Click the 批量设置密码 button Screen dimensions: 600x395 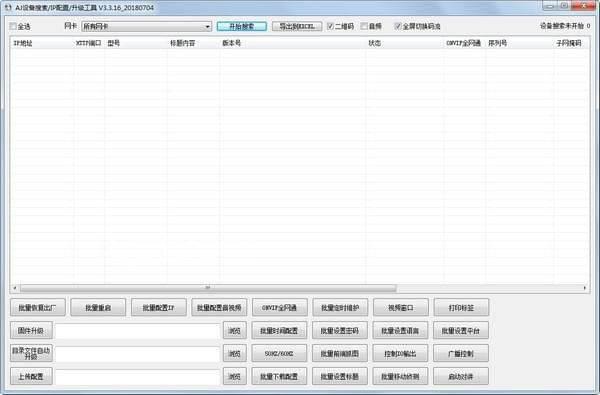[x=340, y=330]
